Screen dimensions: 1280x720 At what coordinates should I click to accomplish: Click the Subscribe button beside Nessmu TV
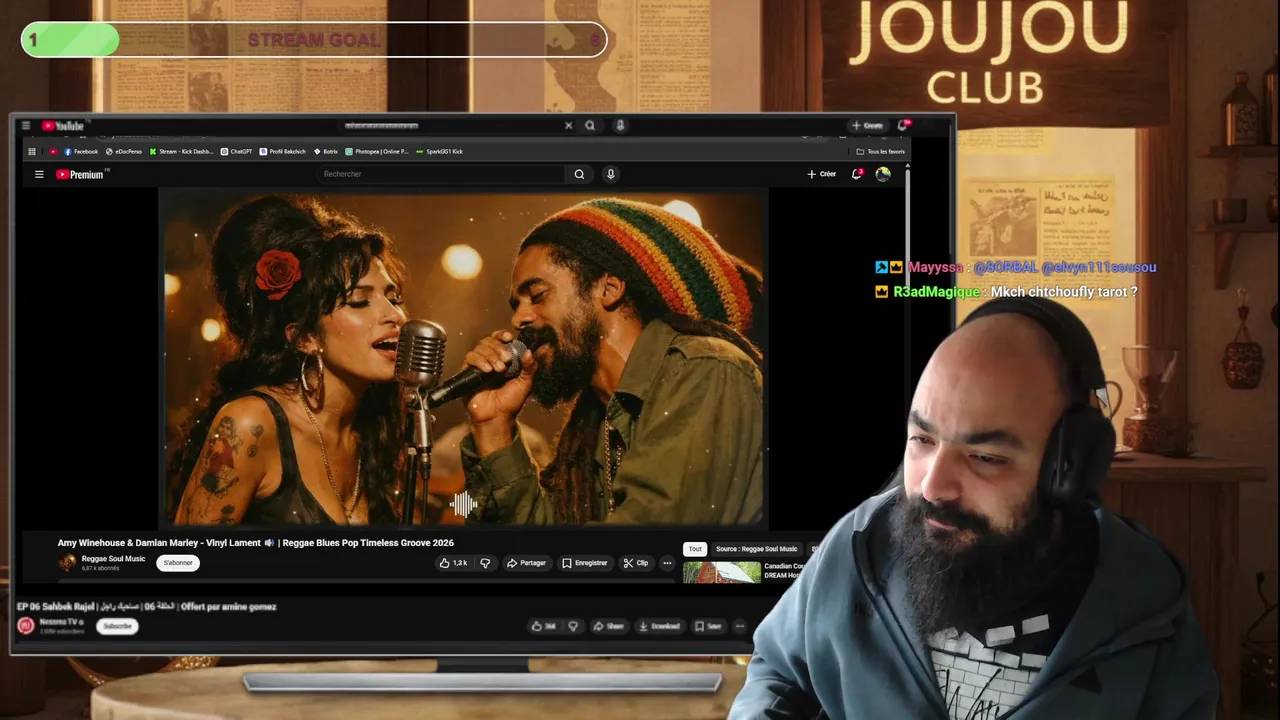(117, 626)
